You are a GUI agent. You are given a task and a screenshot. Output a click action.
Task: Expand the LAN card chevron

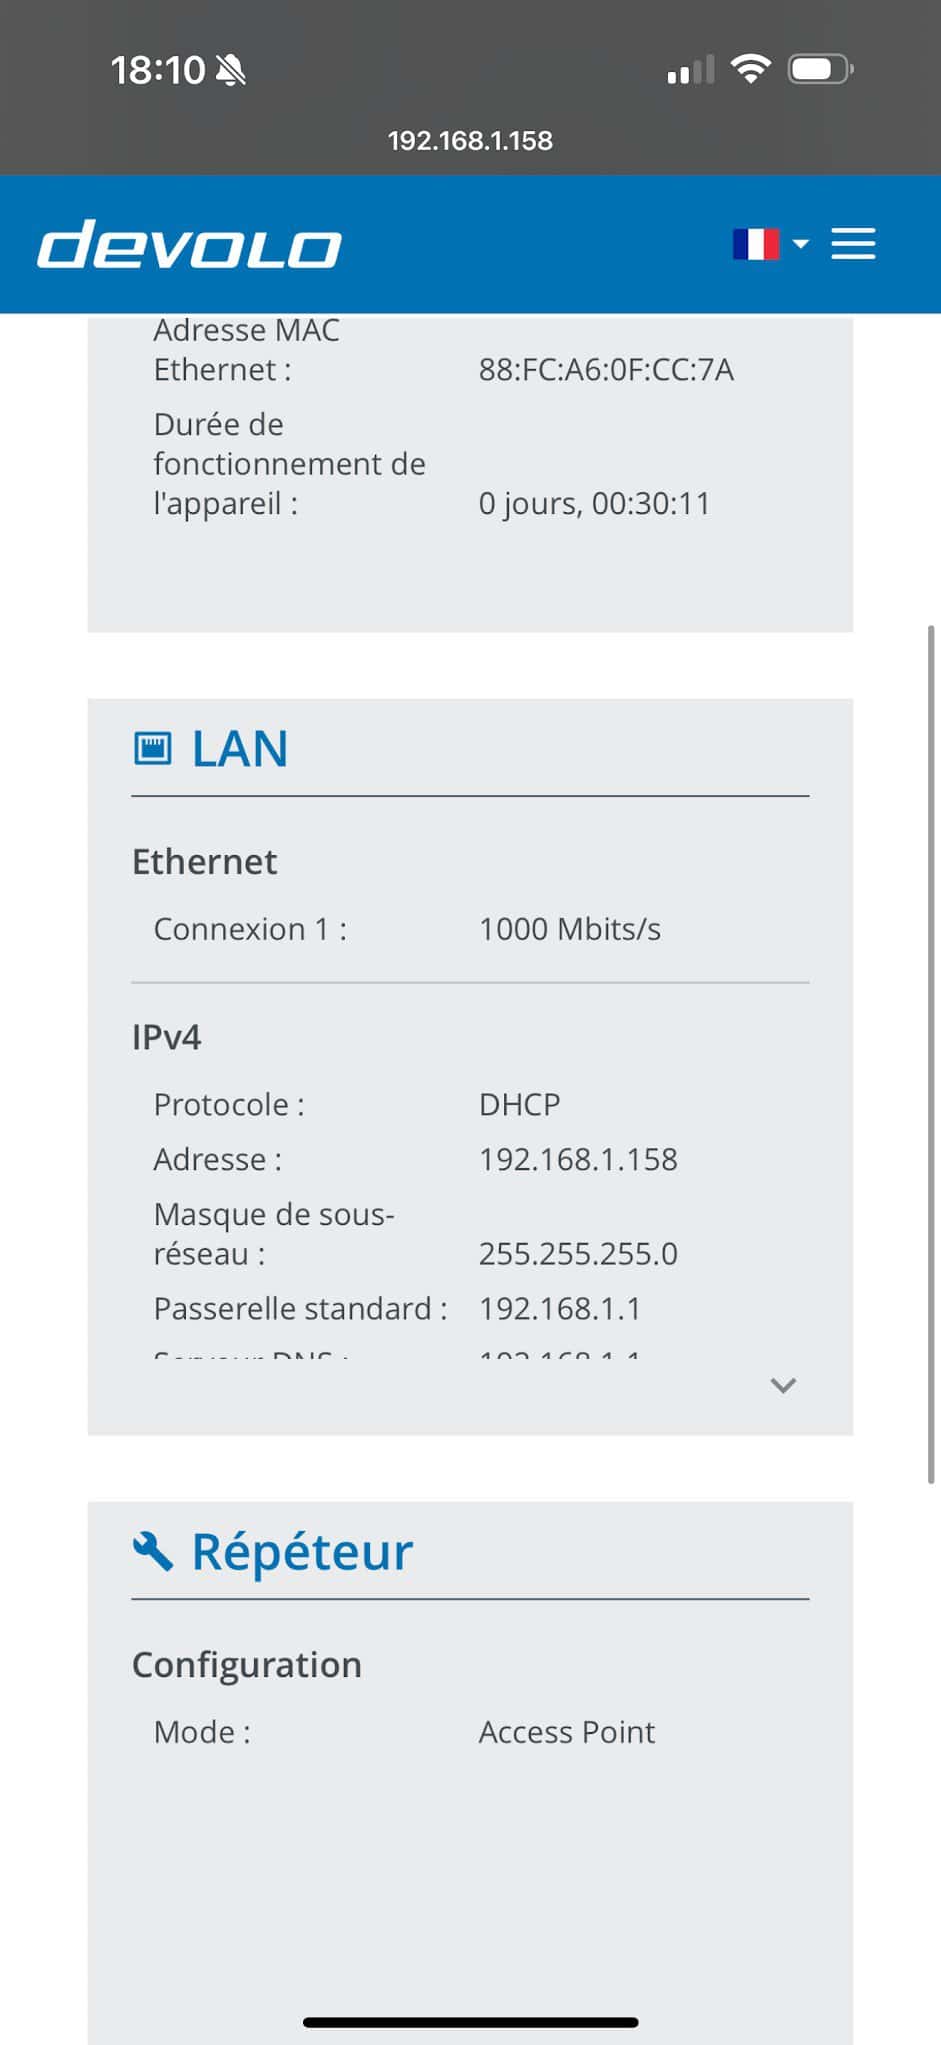(x=783, y=1385)
